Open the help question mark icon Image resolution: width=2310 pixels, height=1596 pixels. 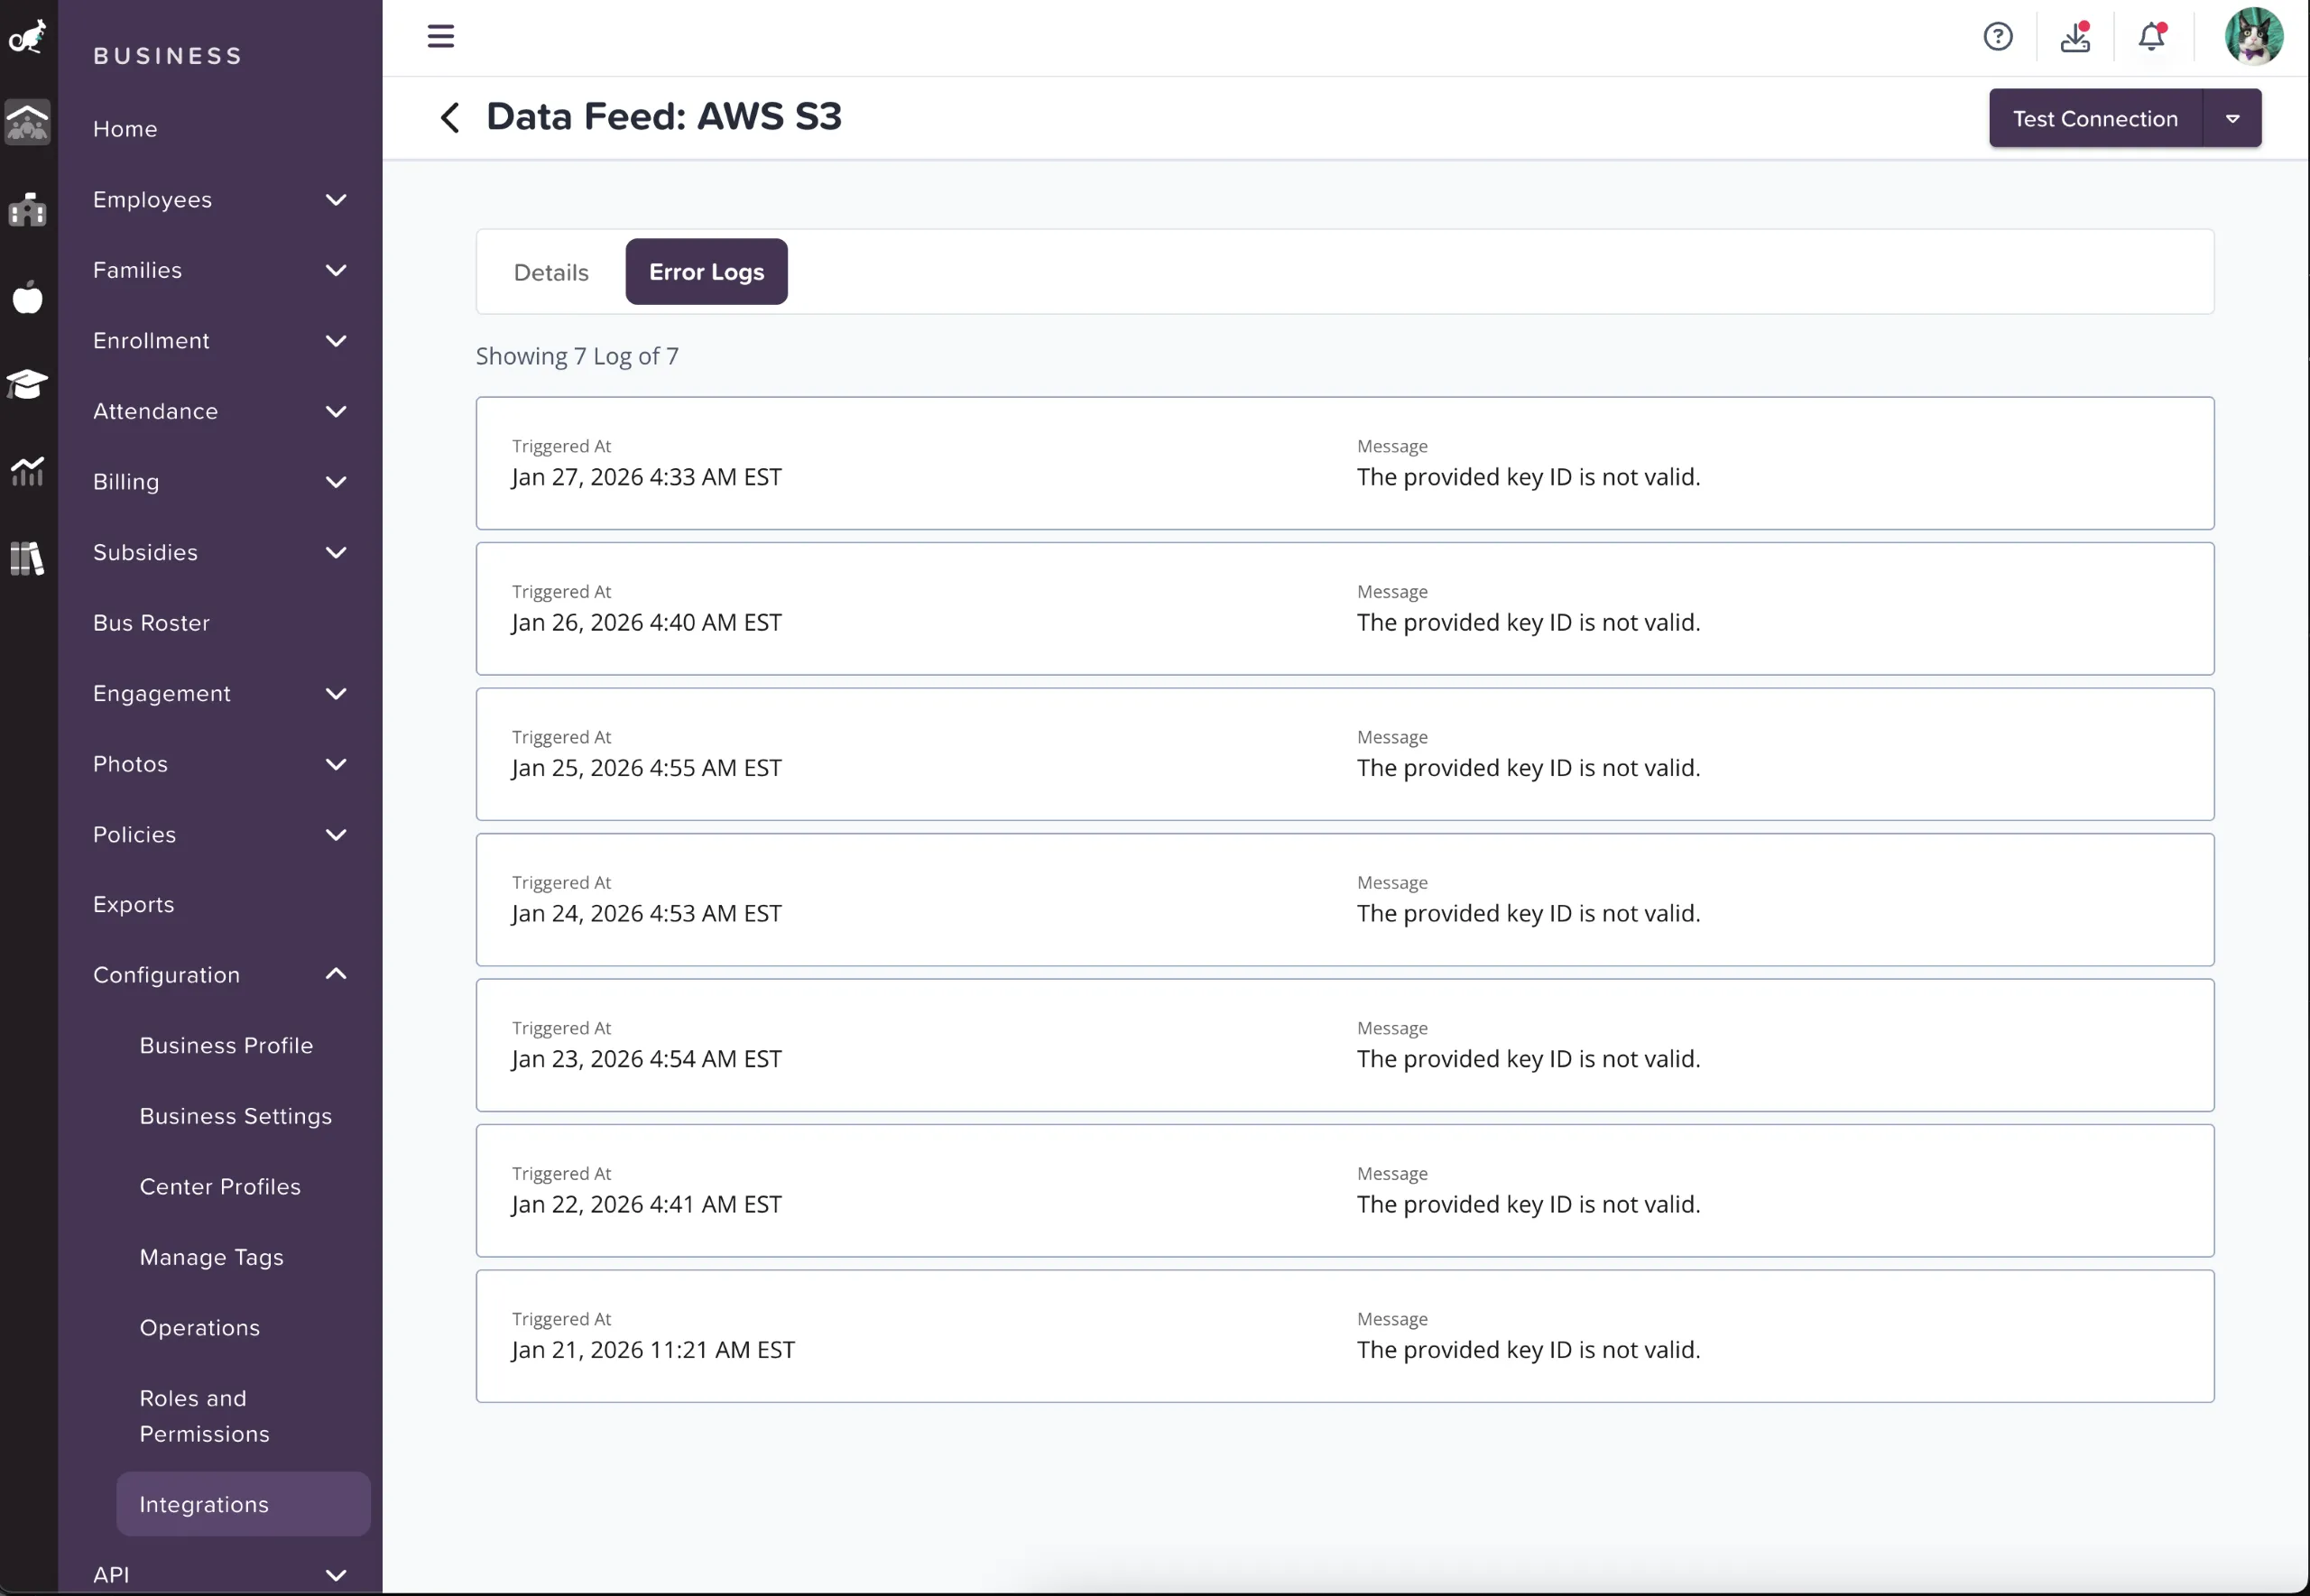1998,36
